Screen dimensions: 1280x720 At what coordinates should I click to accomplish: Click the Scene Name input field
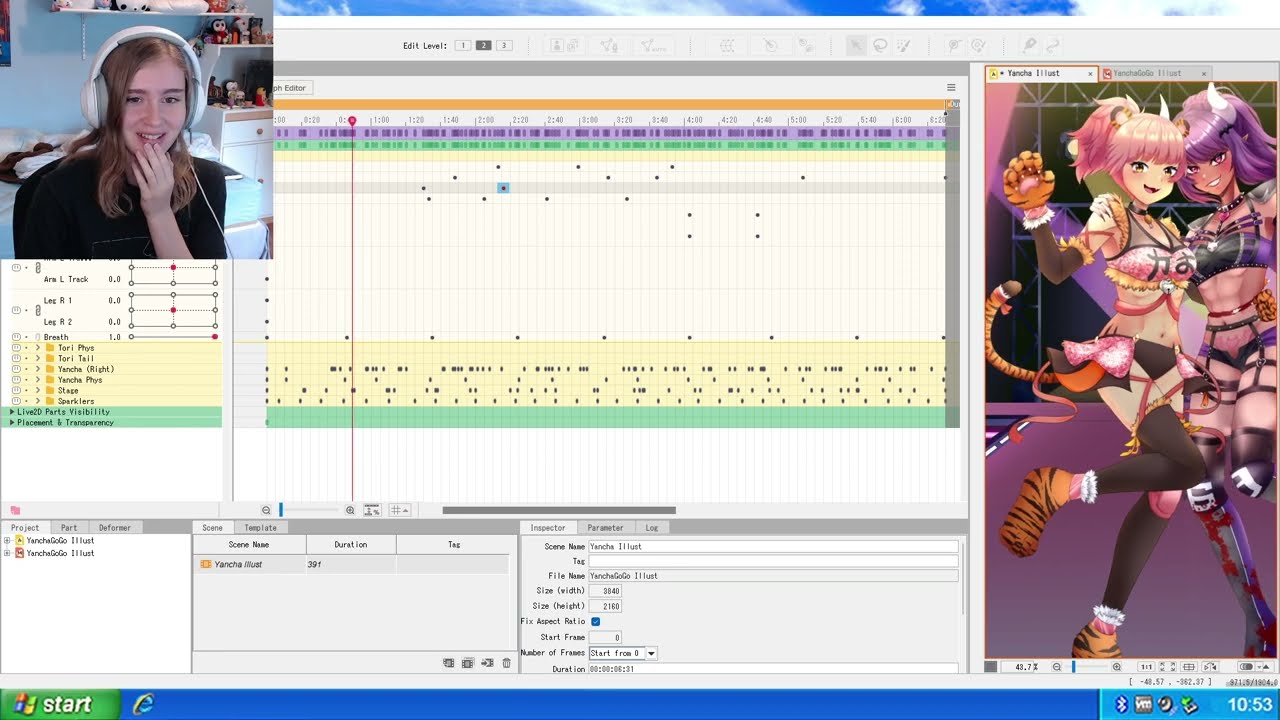773,547
